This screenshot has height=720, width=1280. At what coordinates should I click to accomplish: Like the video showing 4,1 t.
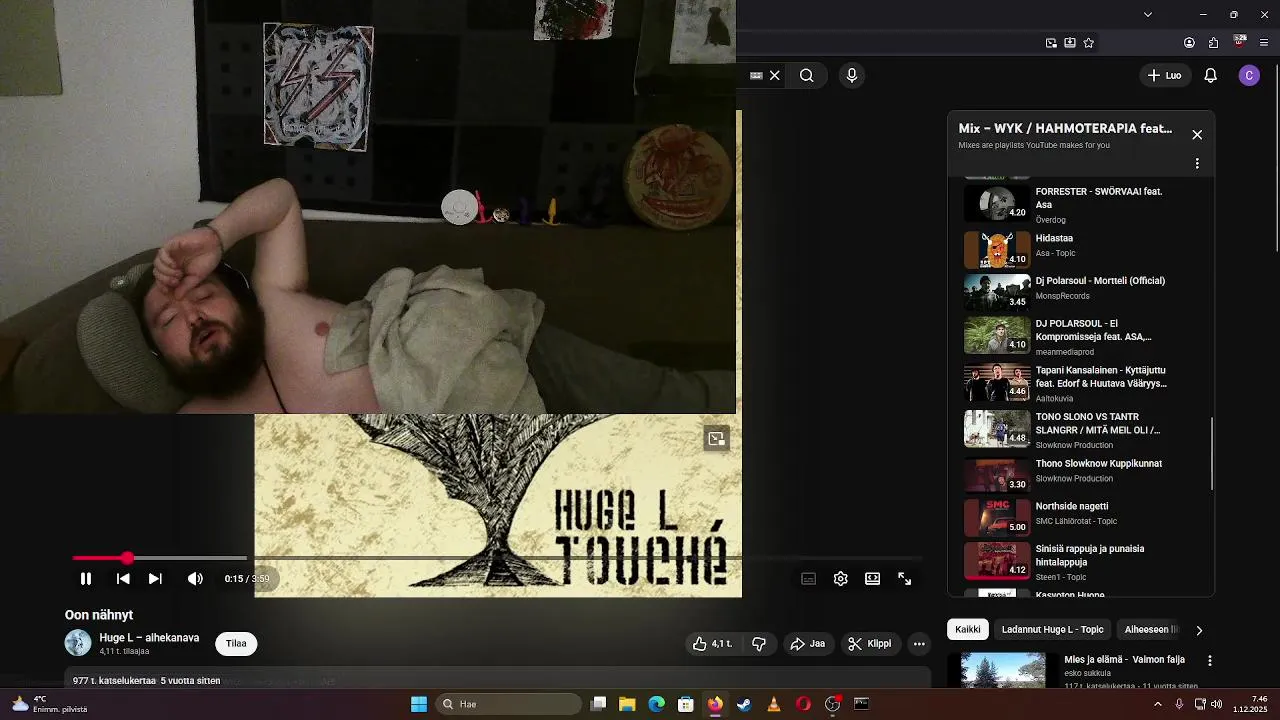(x=712, y=644)
